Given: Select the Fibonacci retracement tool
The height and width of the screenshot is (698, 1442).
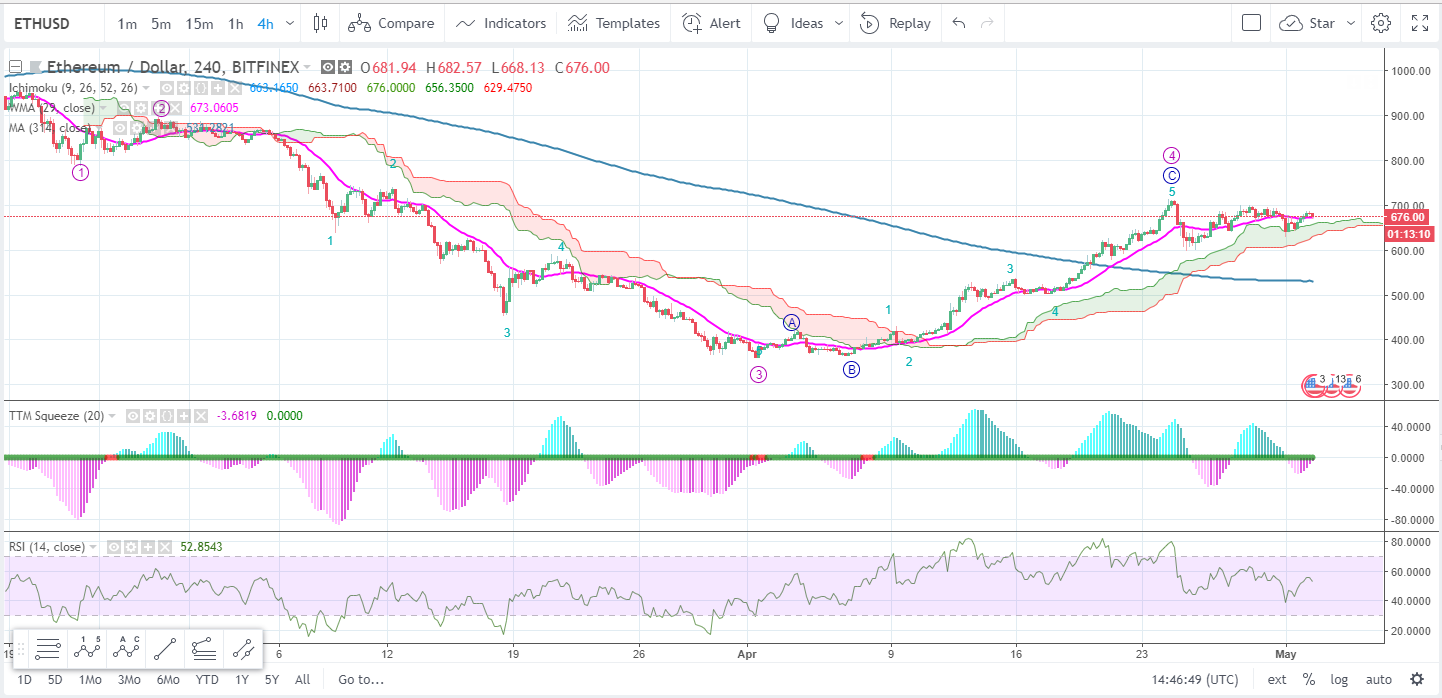Looking at the screenshot, I should pyautogui.click(x=204, y=650).
